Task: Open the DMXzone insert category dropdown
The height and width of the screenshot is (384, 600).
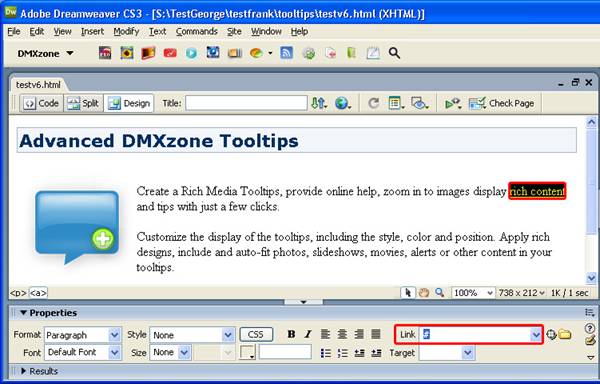Action: point(46,53)
